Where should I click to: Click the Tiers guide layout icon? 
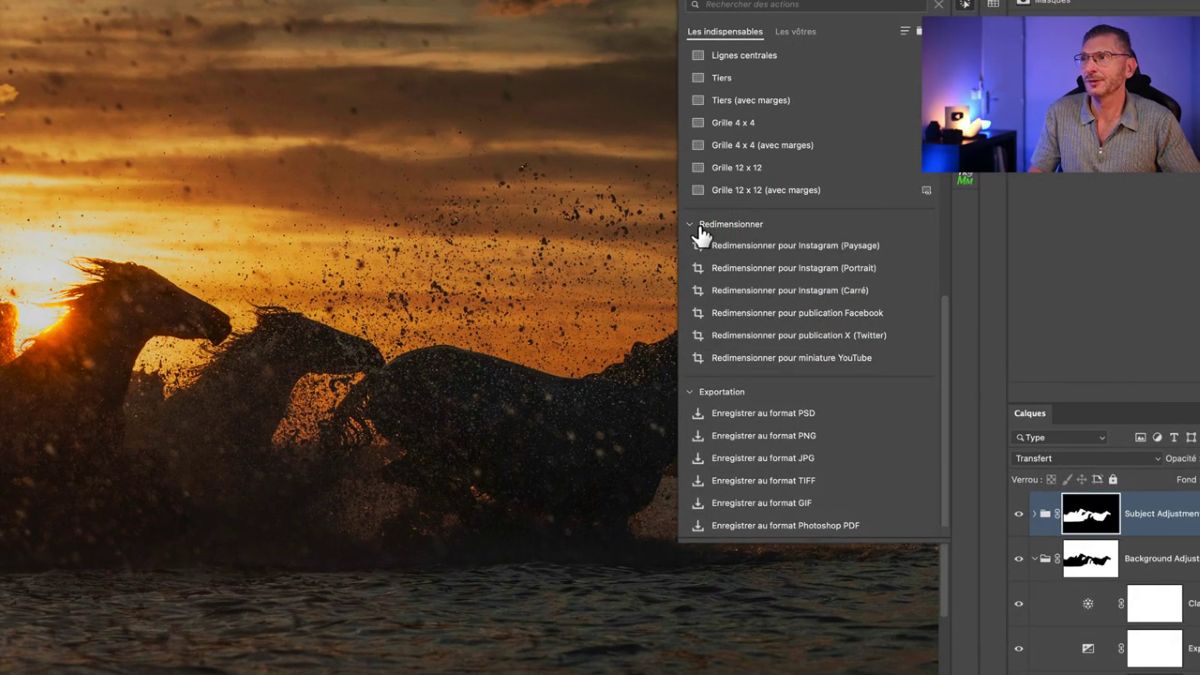point(698,78)
